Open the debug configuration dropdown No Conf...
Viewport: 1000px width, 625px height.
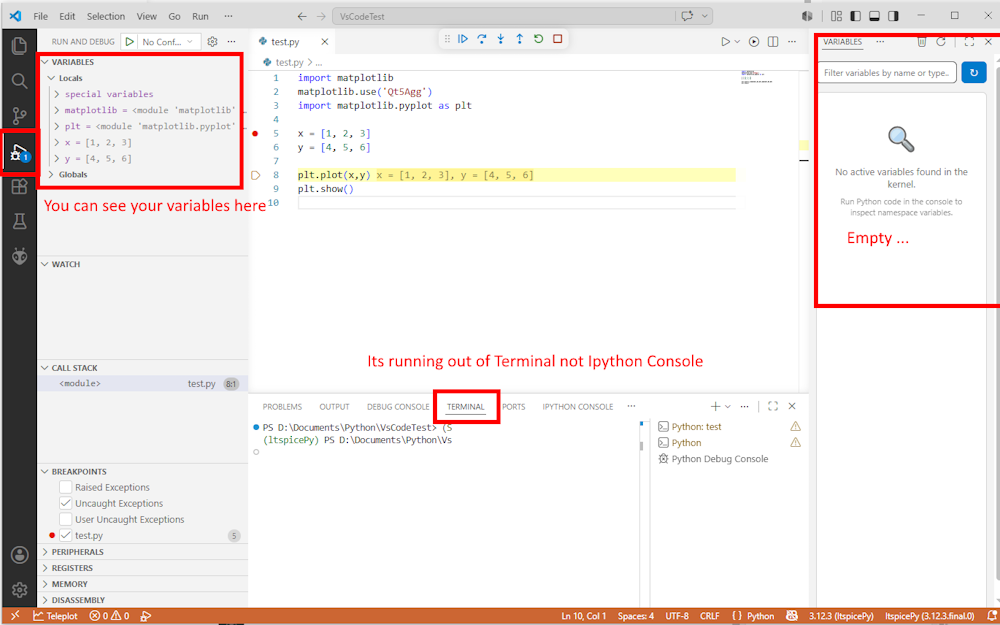(168, 41)
